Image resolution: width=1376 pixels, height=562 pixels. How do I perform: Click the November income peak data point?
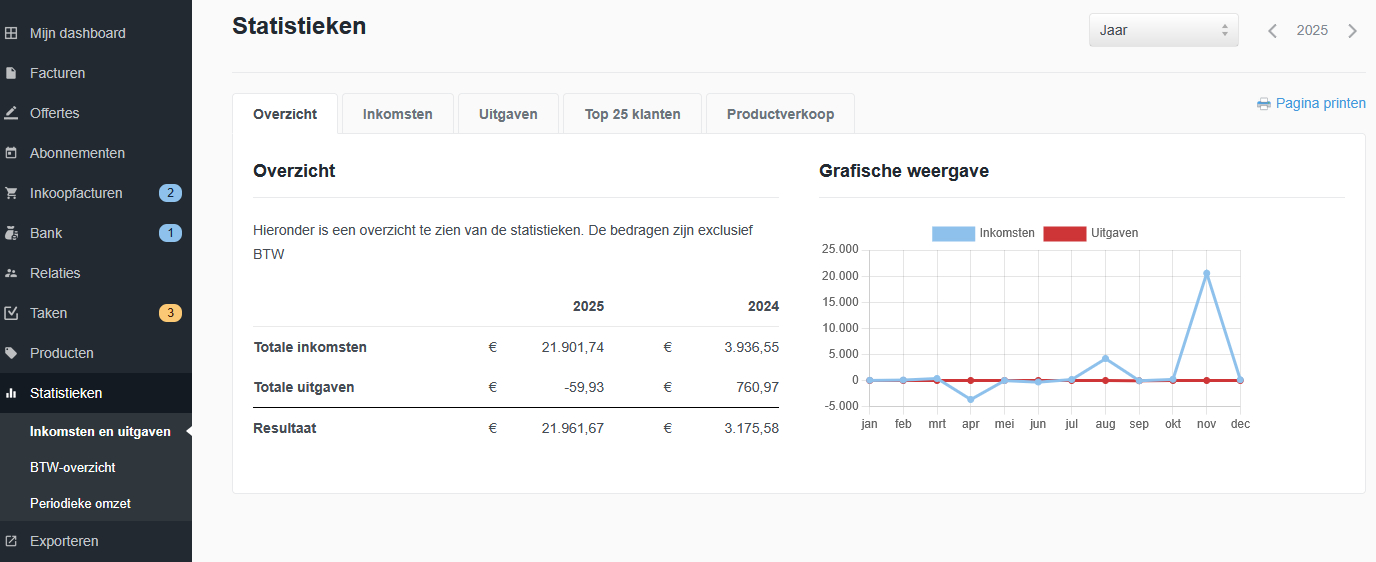point(1206,273)
